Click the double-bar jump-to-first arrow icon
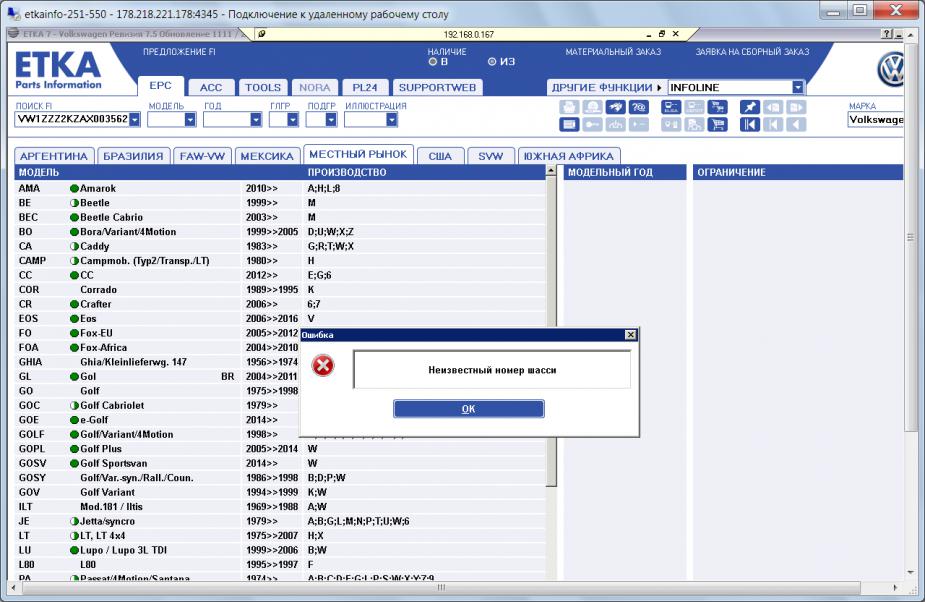Image resolution: width=925 pixels, height=602 pixels. coord(750,125)
